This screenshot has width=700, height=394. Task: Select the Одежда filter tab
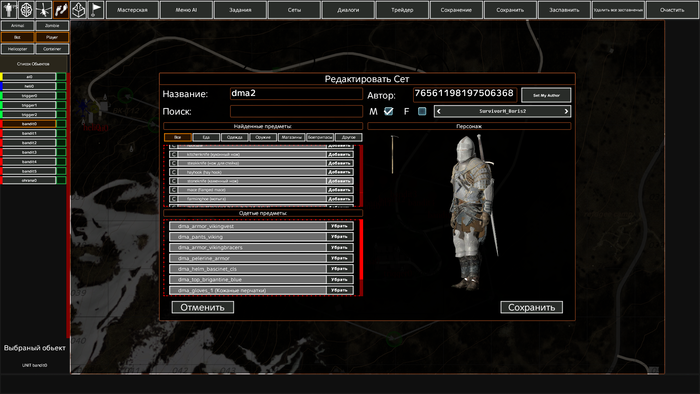(x=234, y=137)
